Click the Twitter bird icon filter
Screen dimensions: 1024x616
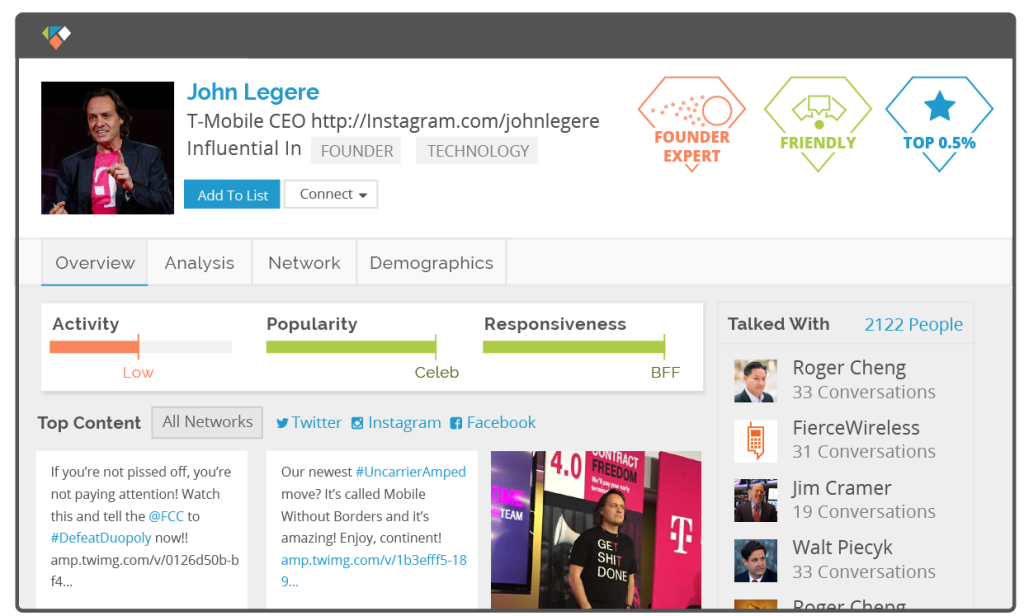click(282, 423)
